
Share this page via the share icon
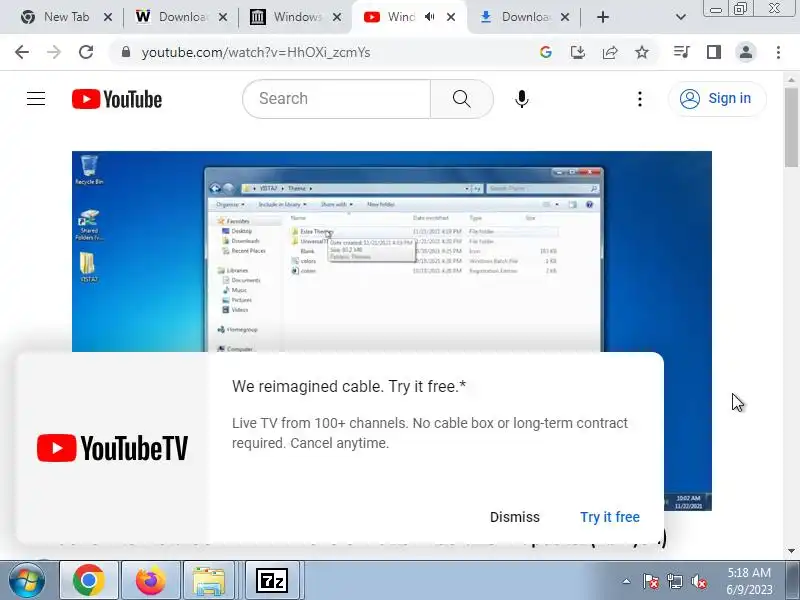coord(610,52)
